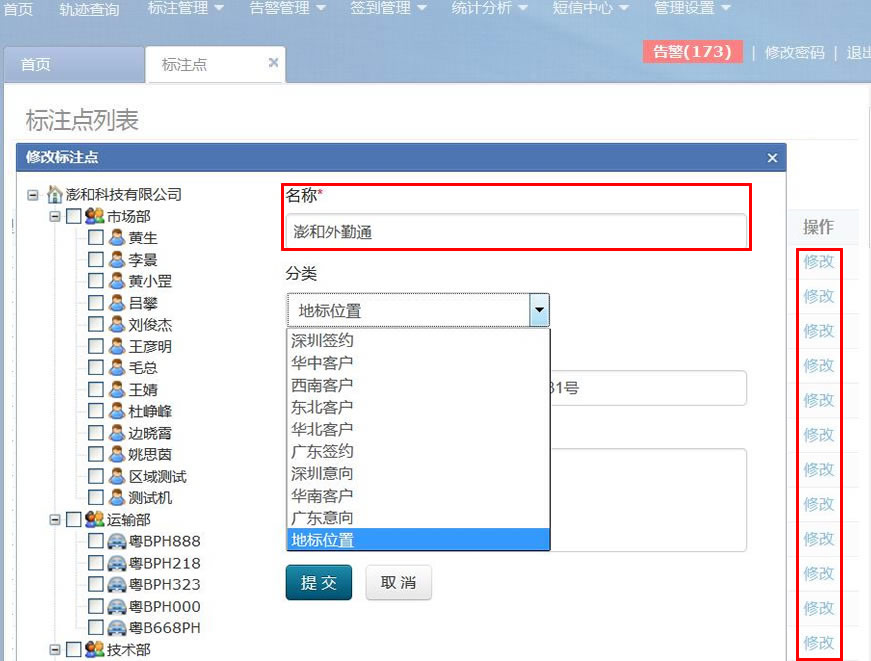Screen dimensions: 871x661
Task: Open the 告警管理 dropdown menu
Action: [x=287, y=8]
